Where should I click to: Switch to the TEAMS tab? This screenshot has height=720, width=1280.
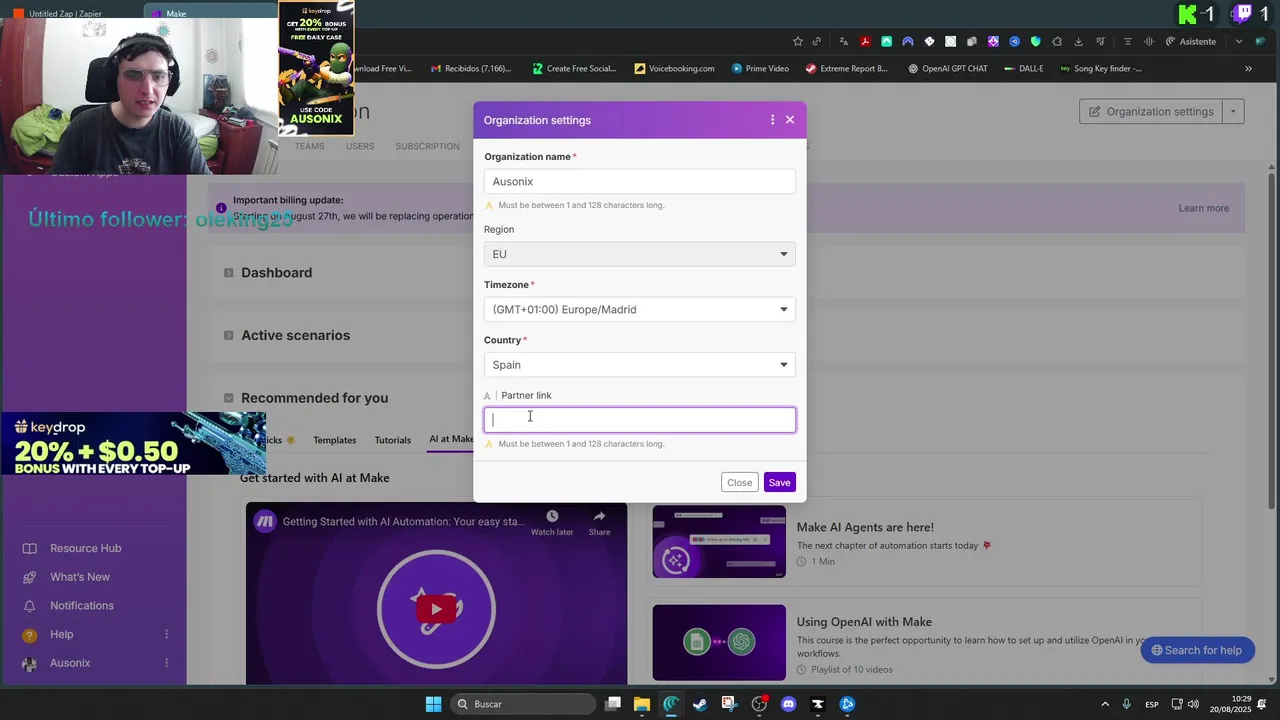click(x=309, y=146)
